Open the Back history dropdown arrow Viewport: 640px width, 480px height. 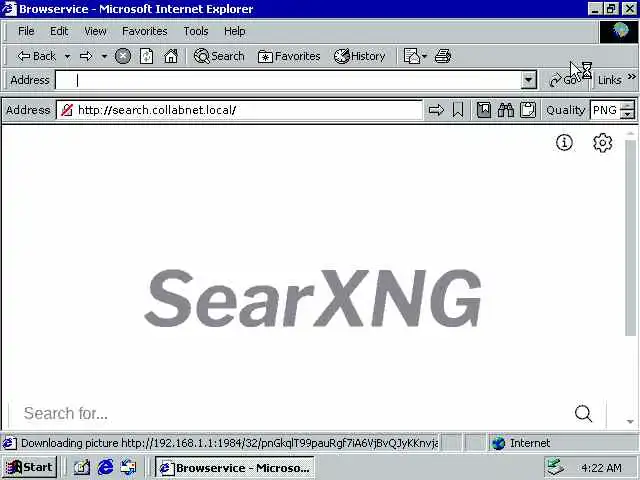point(67,56)
